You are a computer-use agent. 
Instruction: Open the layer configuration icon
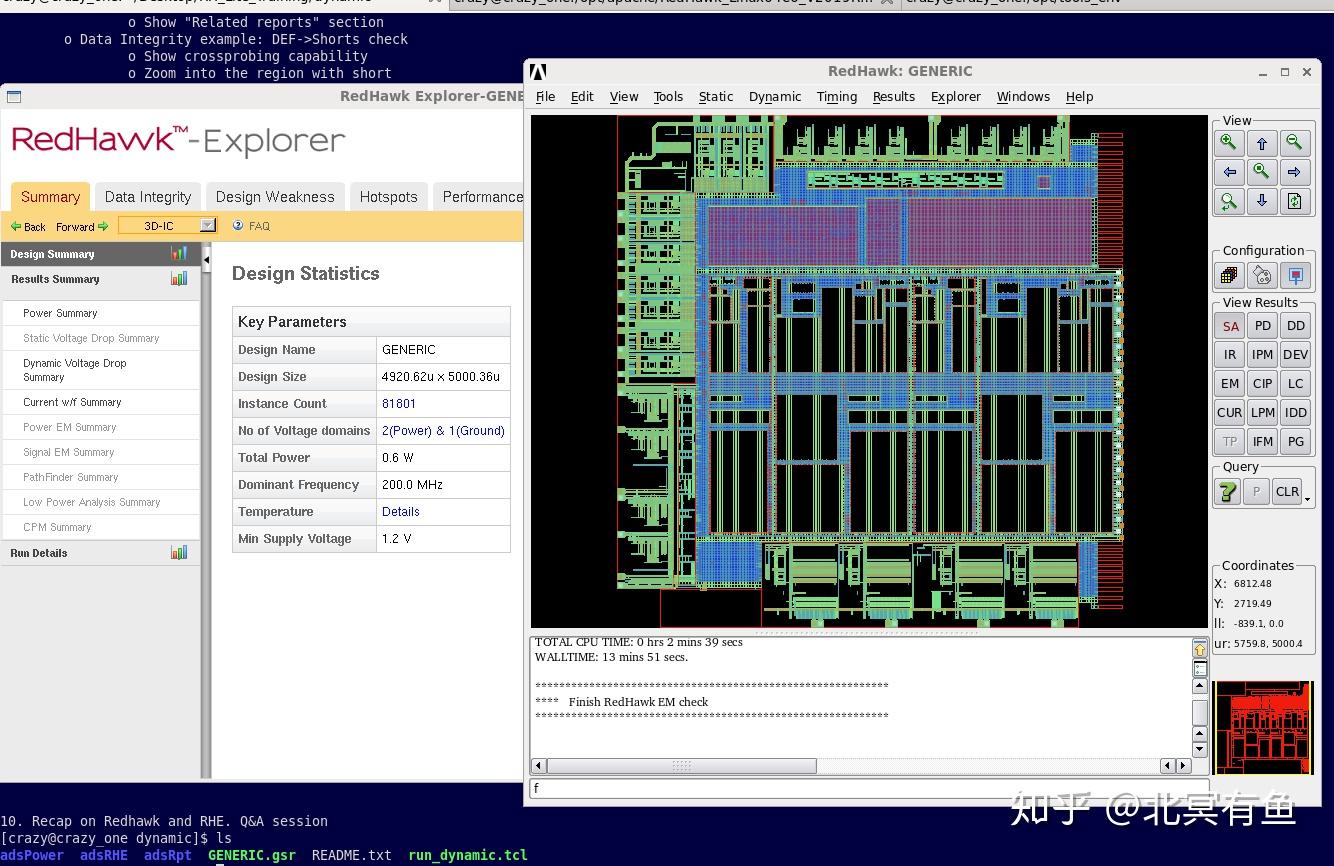tap(1229, 275)
